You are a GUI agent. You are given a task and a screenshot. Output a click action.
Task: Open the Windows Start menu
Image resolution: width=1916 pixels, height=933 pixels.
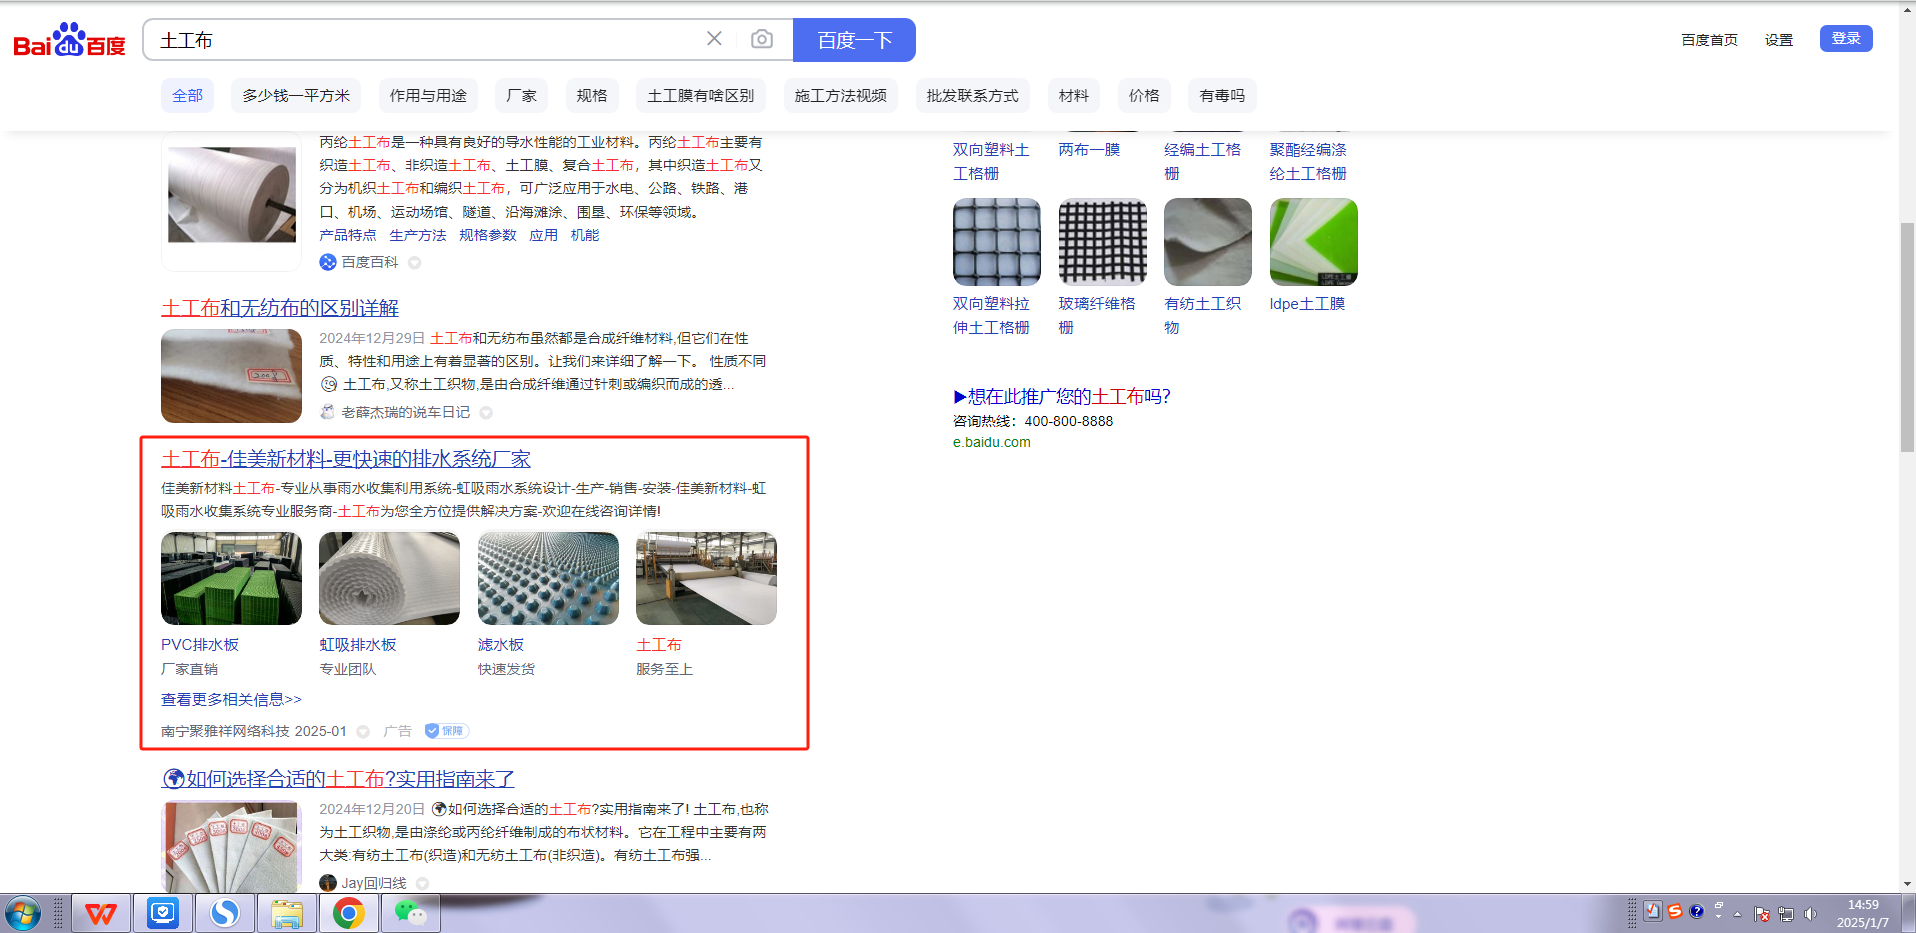tap(22, 914)
